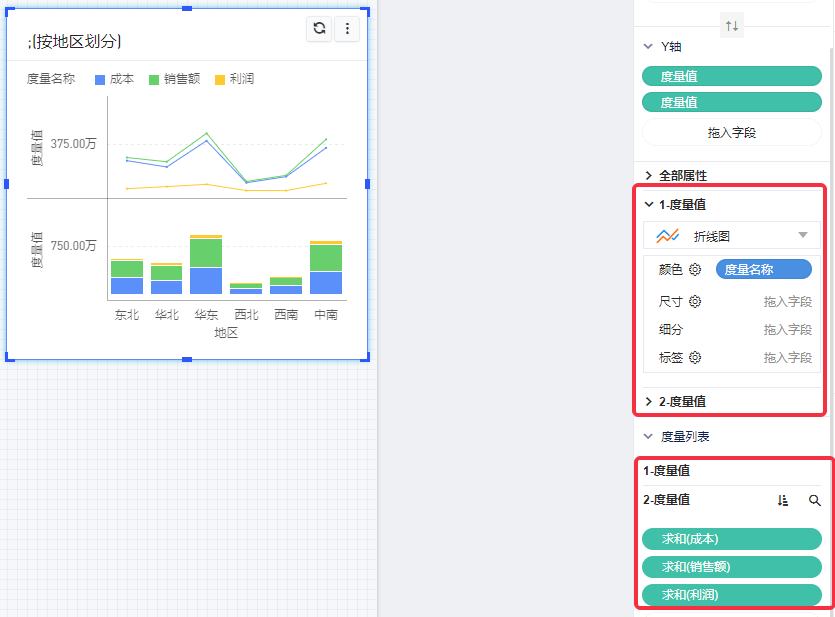Expand the 2-度量值 properties section
This screenshot has height=617, width=835.
682,401
